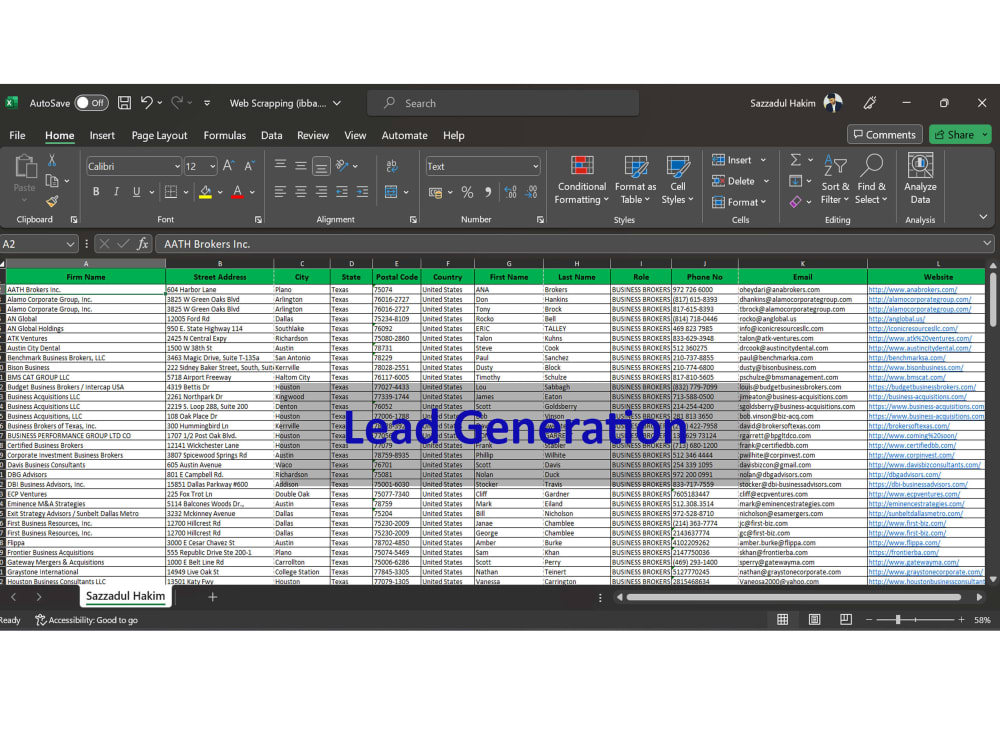1000x750 pixels.
Task: Click the Comments button
Action: [x=885, y=135]
